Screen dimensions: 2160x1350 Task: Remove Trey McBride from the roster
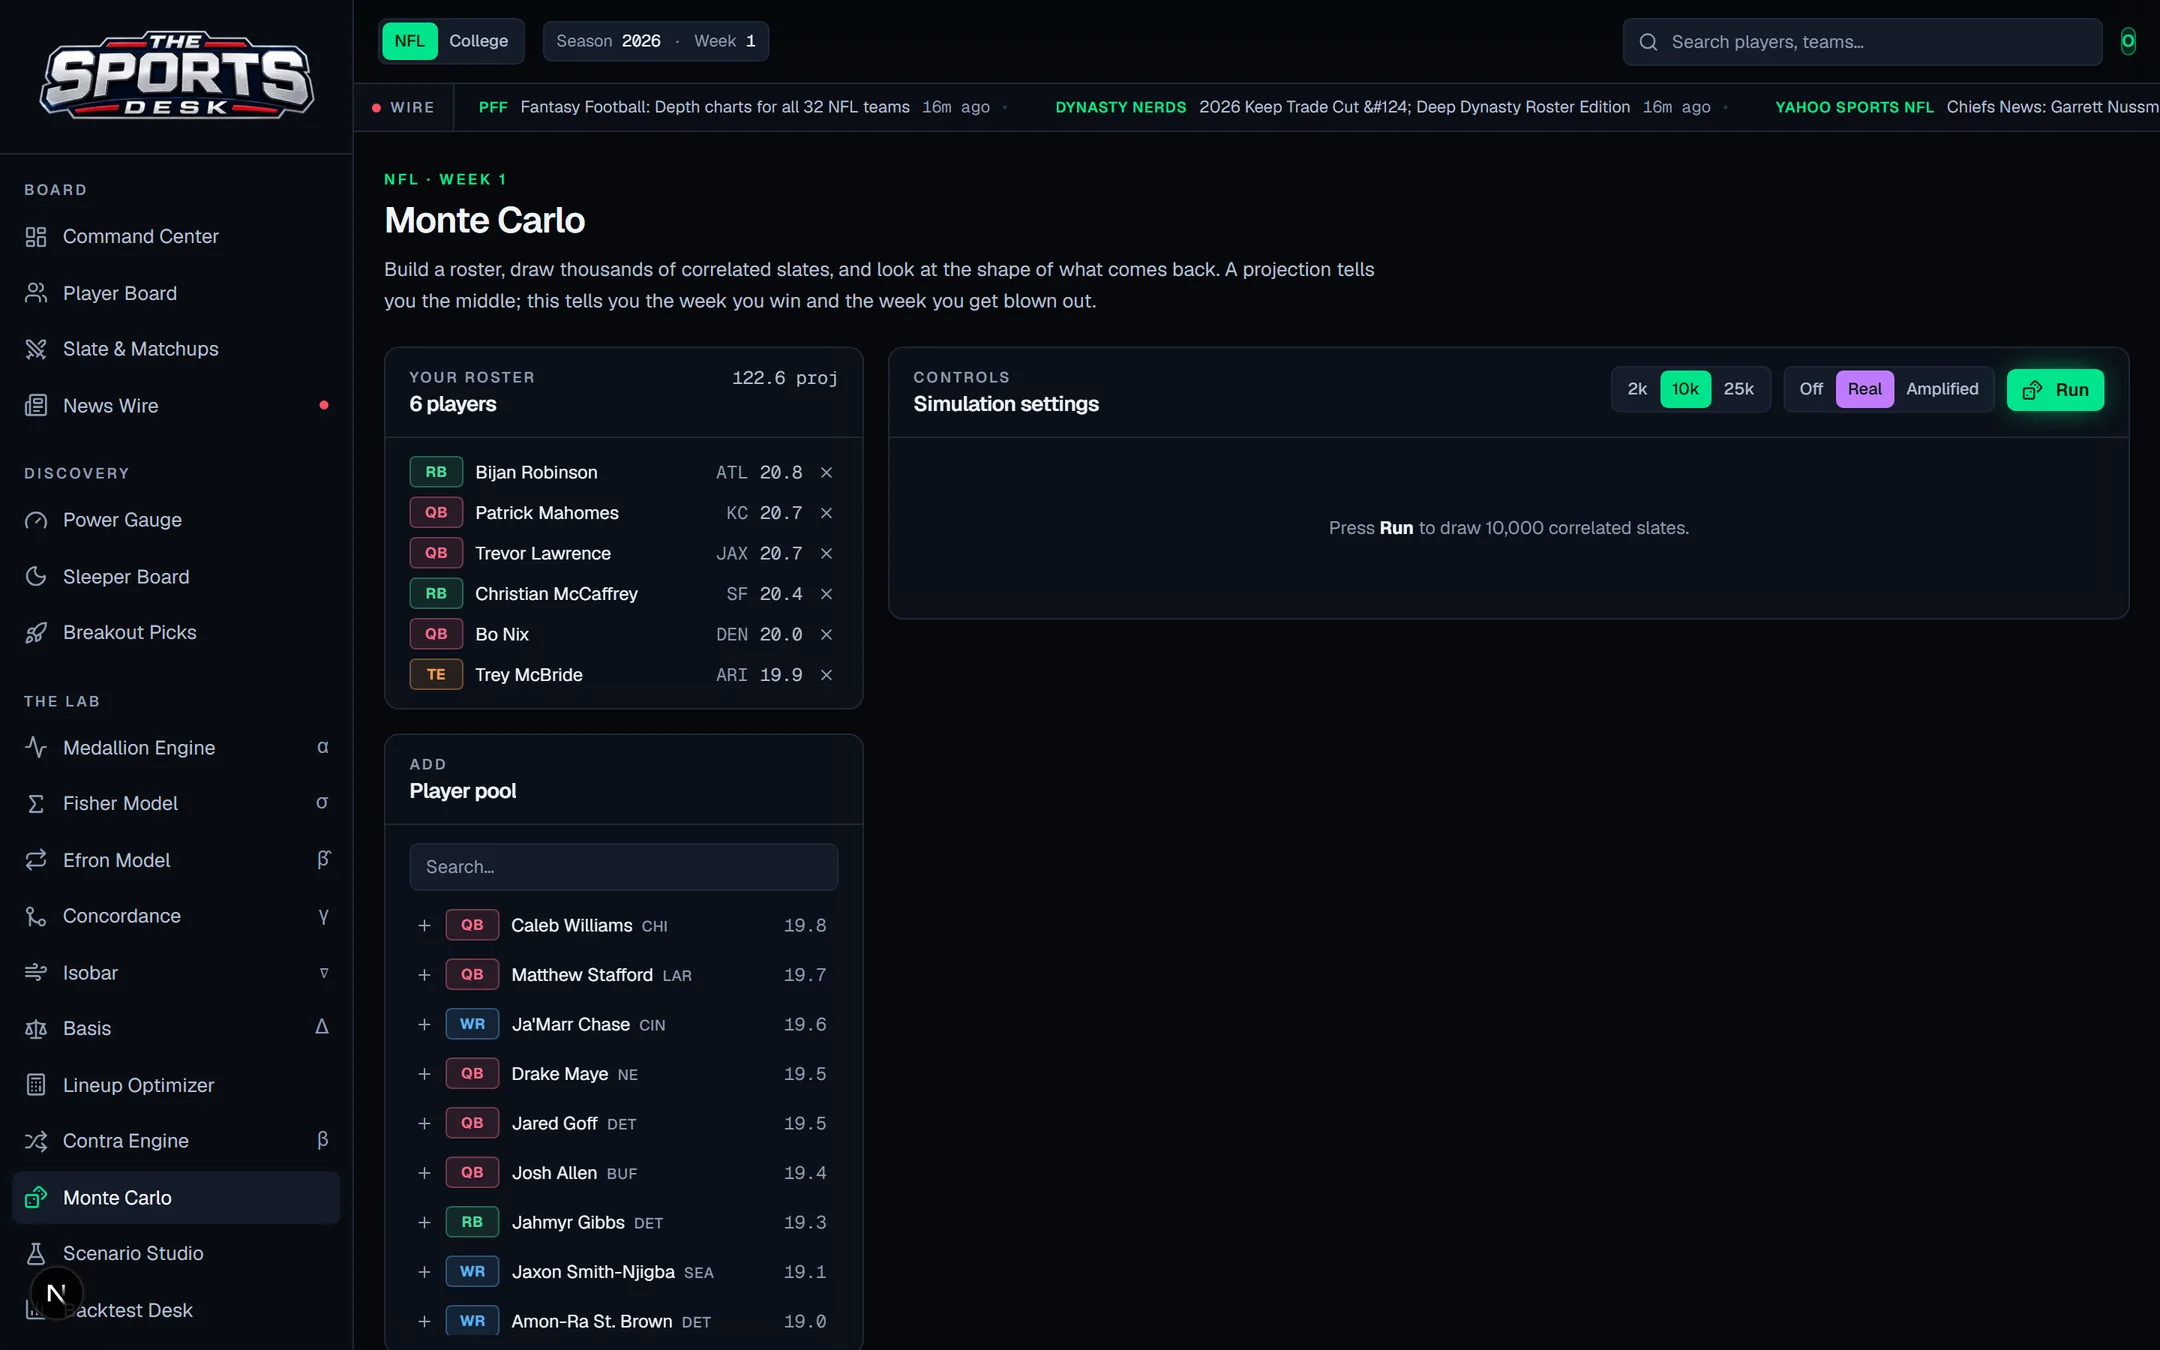tap(826, 675)
